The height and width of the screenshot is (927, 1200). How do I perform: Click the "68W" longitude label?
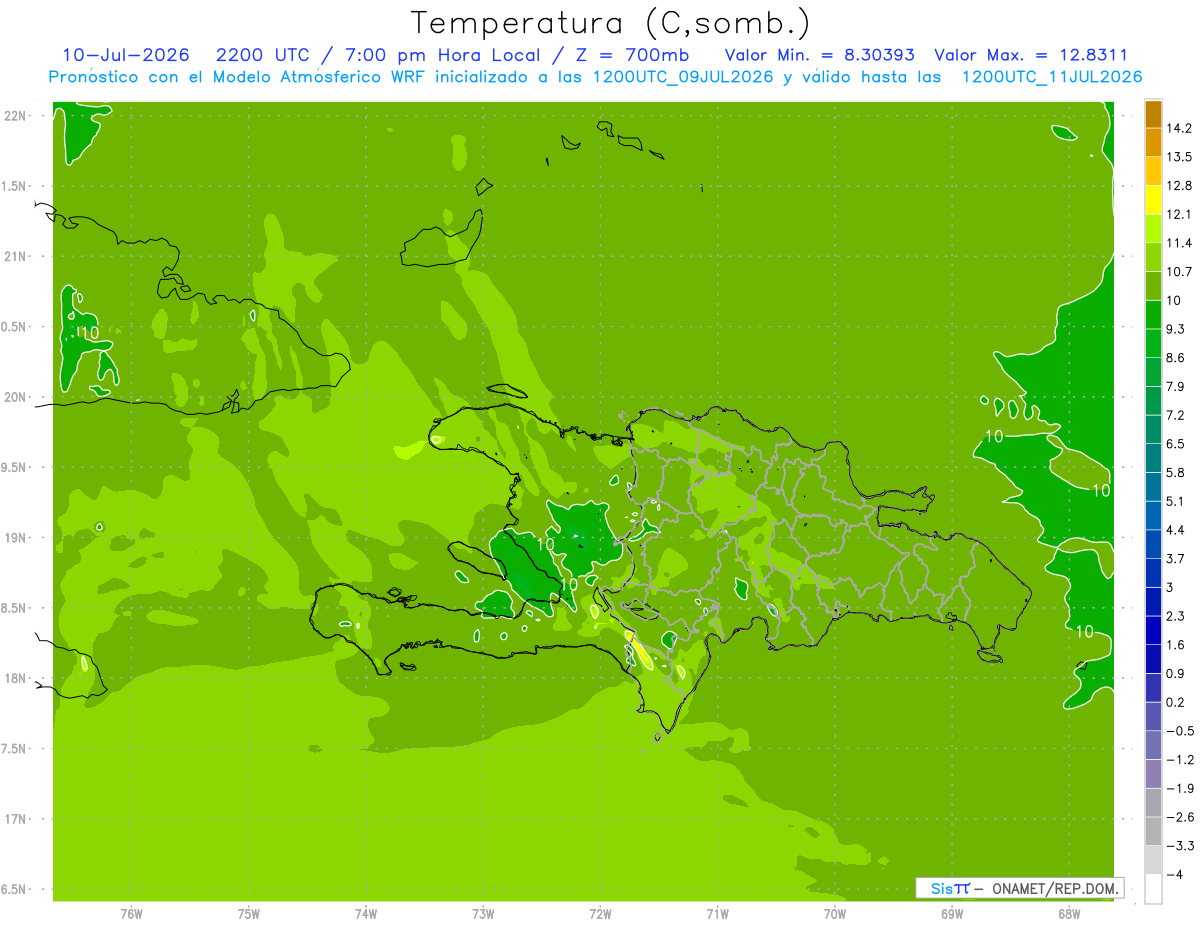point(1068,914)
